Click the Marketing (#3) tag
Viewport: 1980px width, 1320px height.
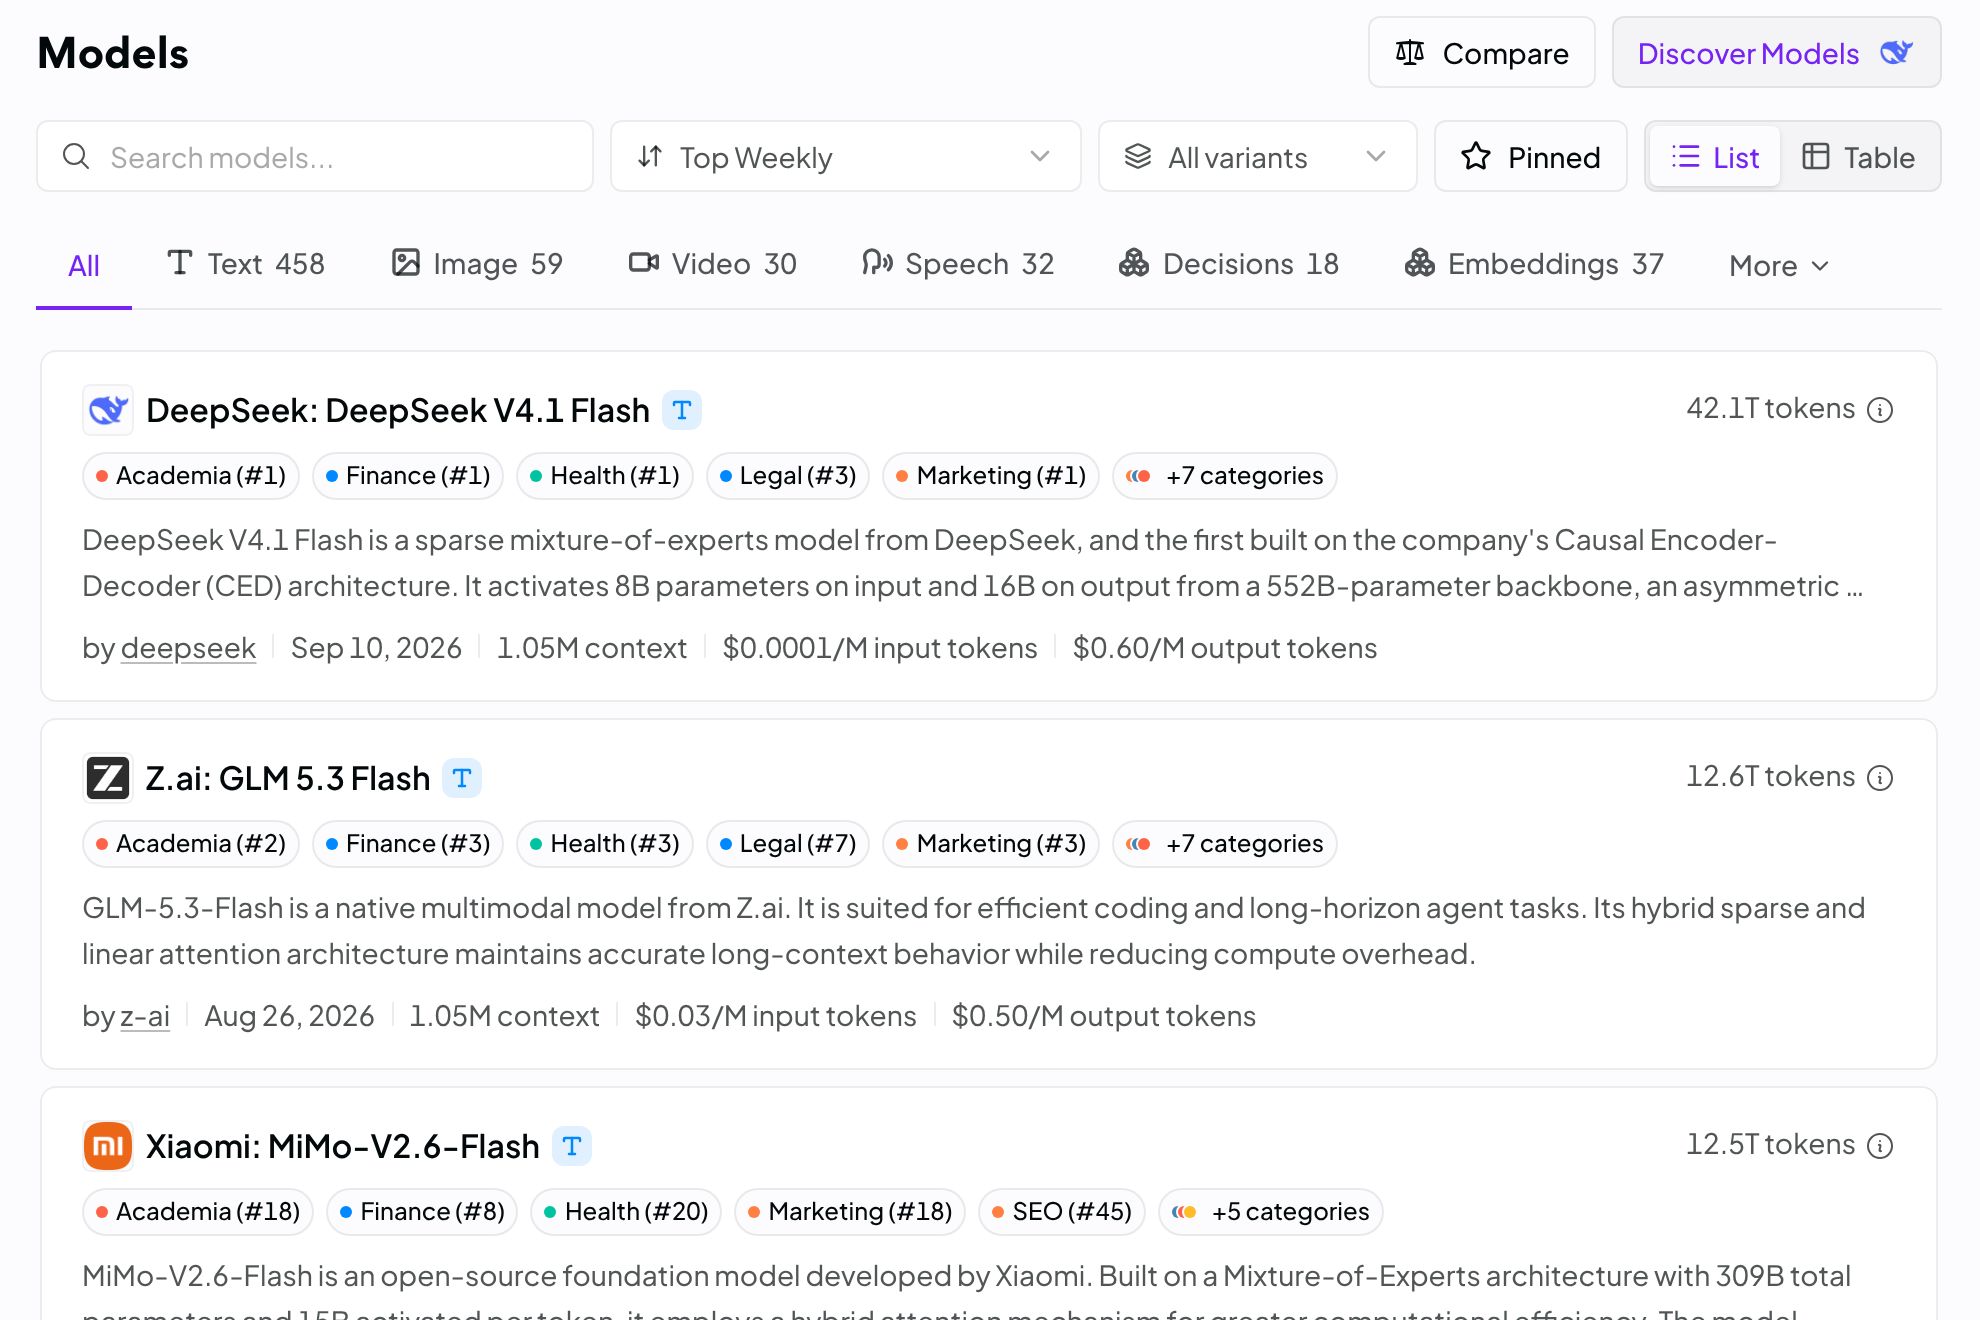[x=991, y=844]
